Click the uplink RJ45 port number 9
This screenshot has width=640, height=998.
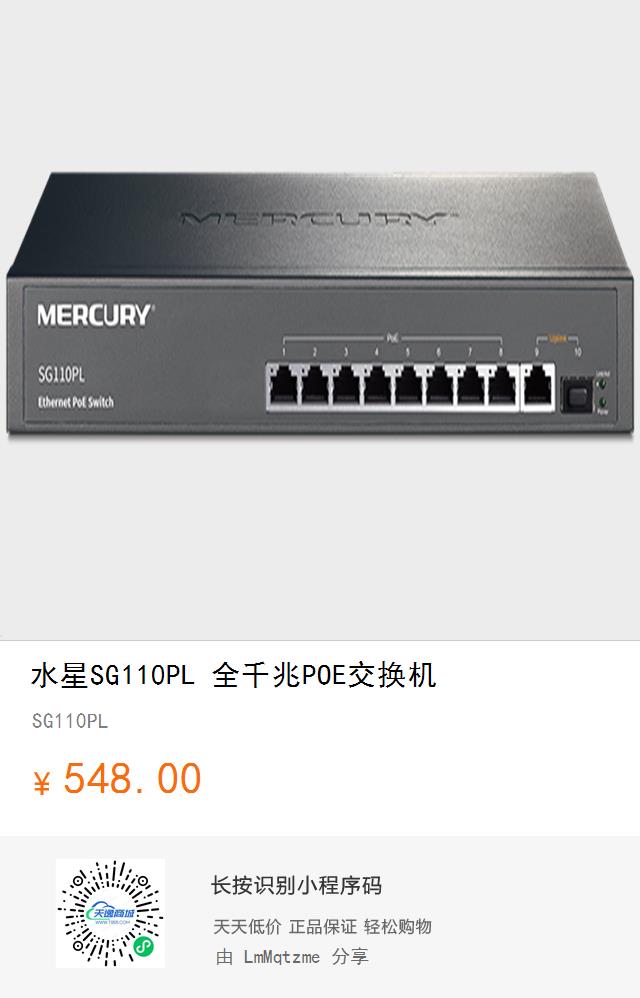tap(538, 388)
